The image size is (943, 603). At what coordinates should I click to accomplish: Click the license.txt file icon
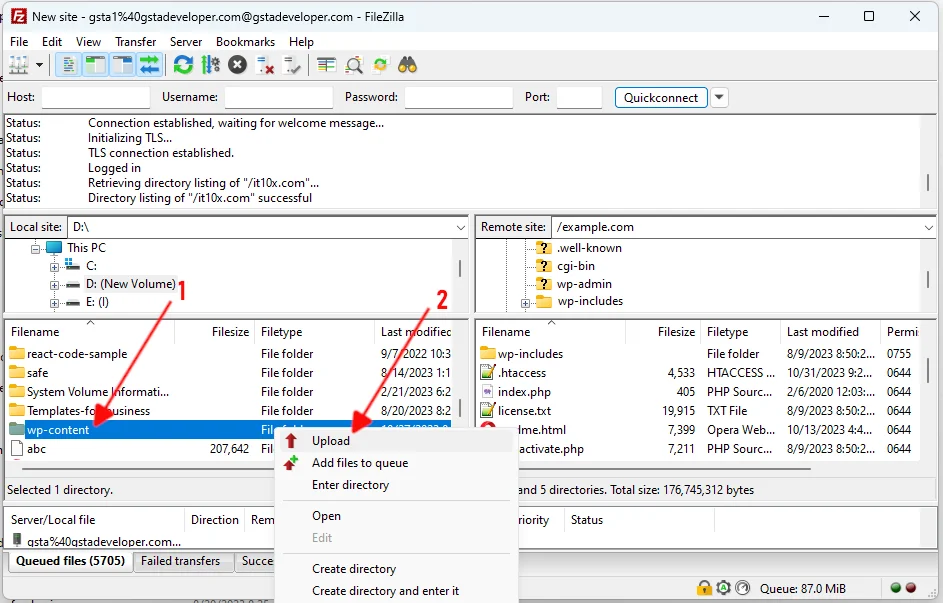[x=488, y=411]
